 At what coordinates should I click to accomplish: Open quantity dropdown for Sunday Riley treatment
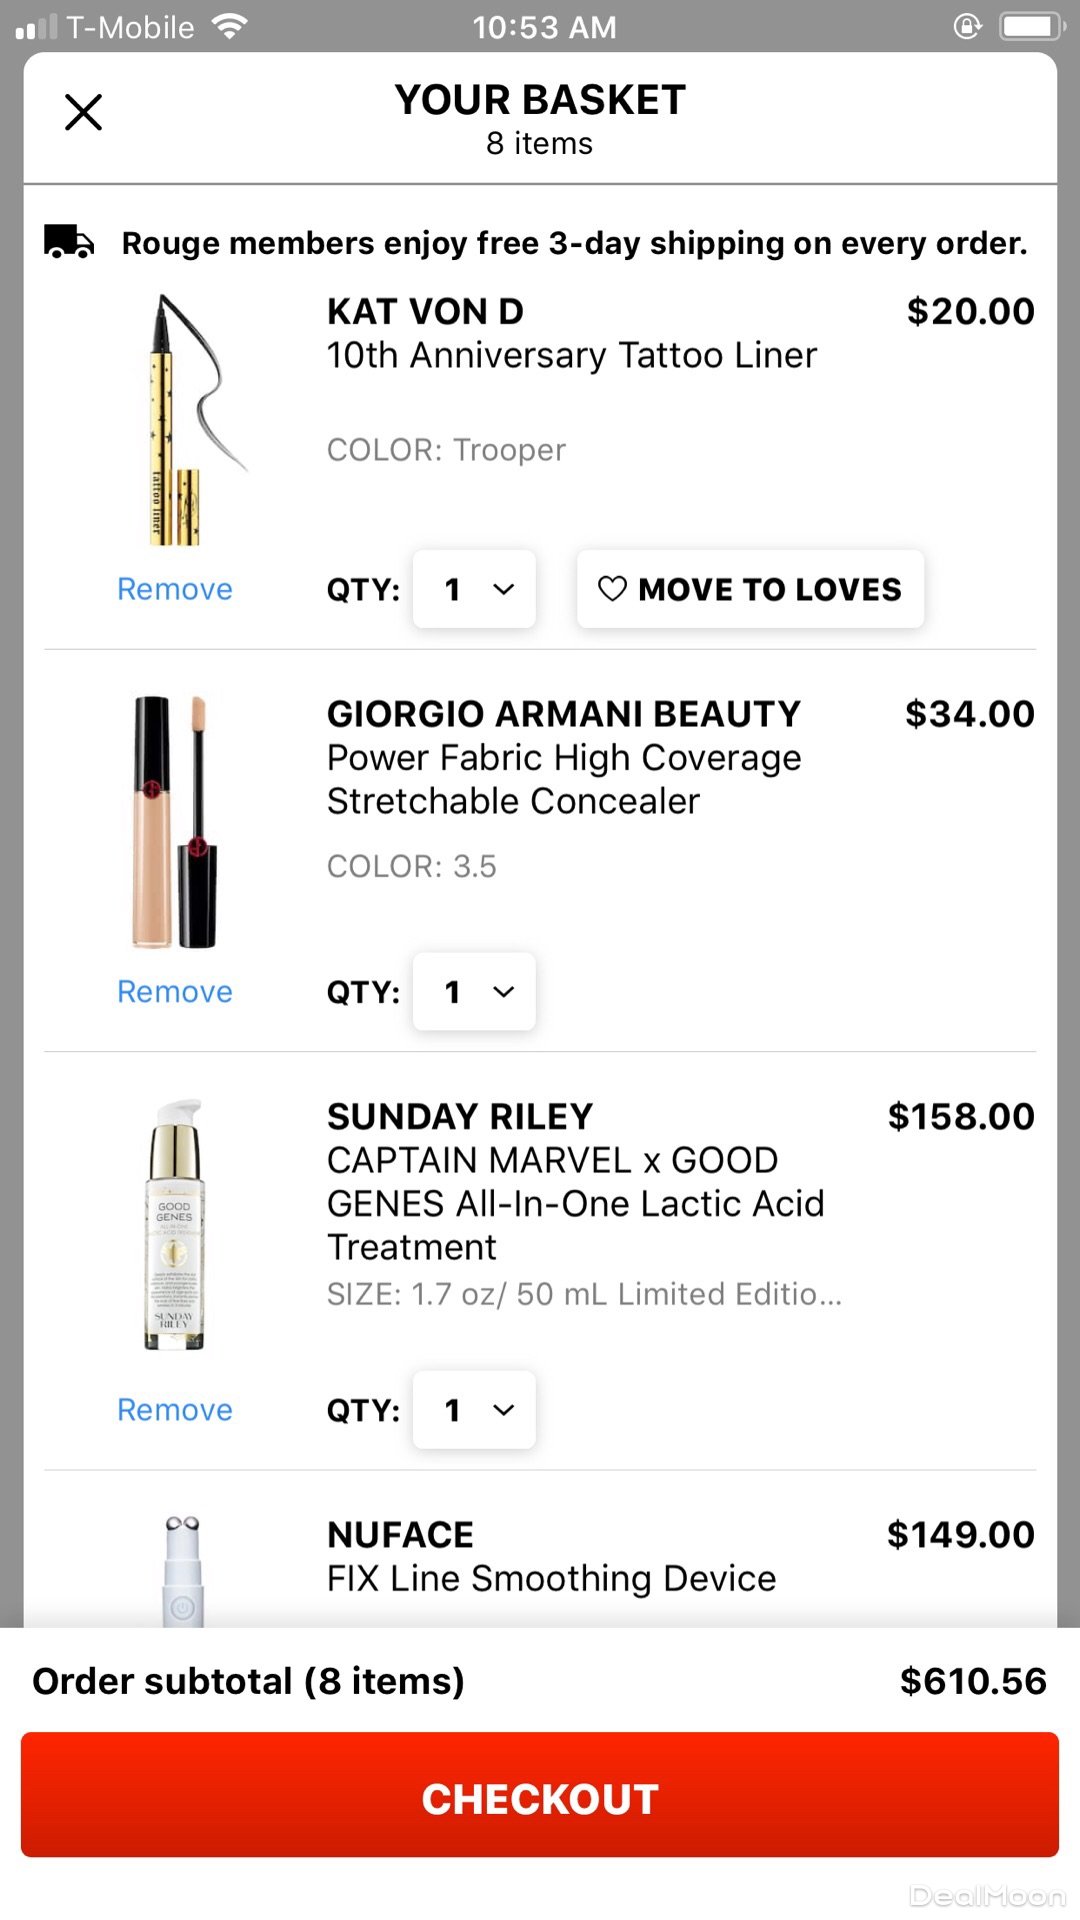(474, 1410)
